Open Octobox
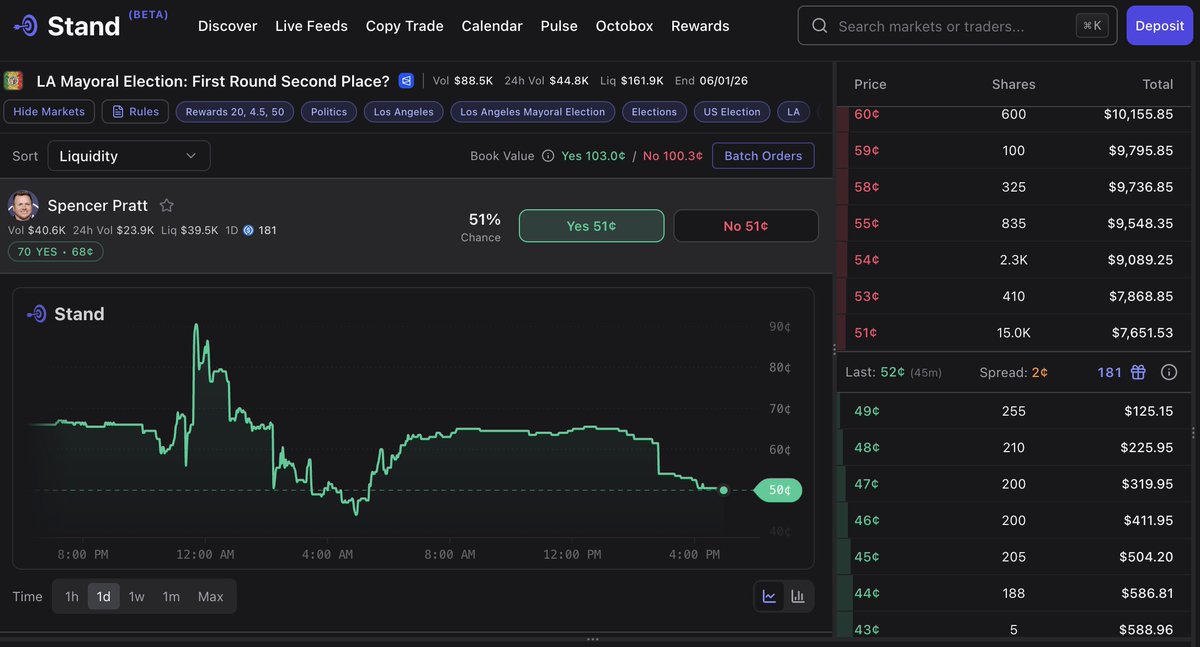Screen dimensions: 1200x647 (624, 26)
